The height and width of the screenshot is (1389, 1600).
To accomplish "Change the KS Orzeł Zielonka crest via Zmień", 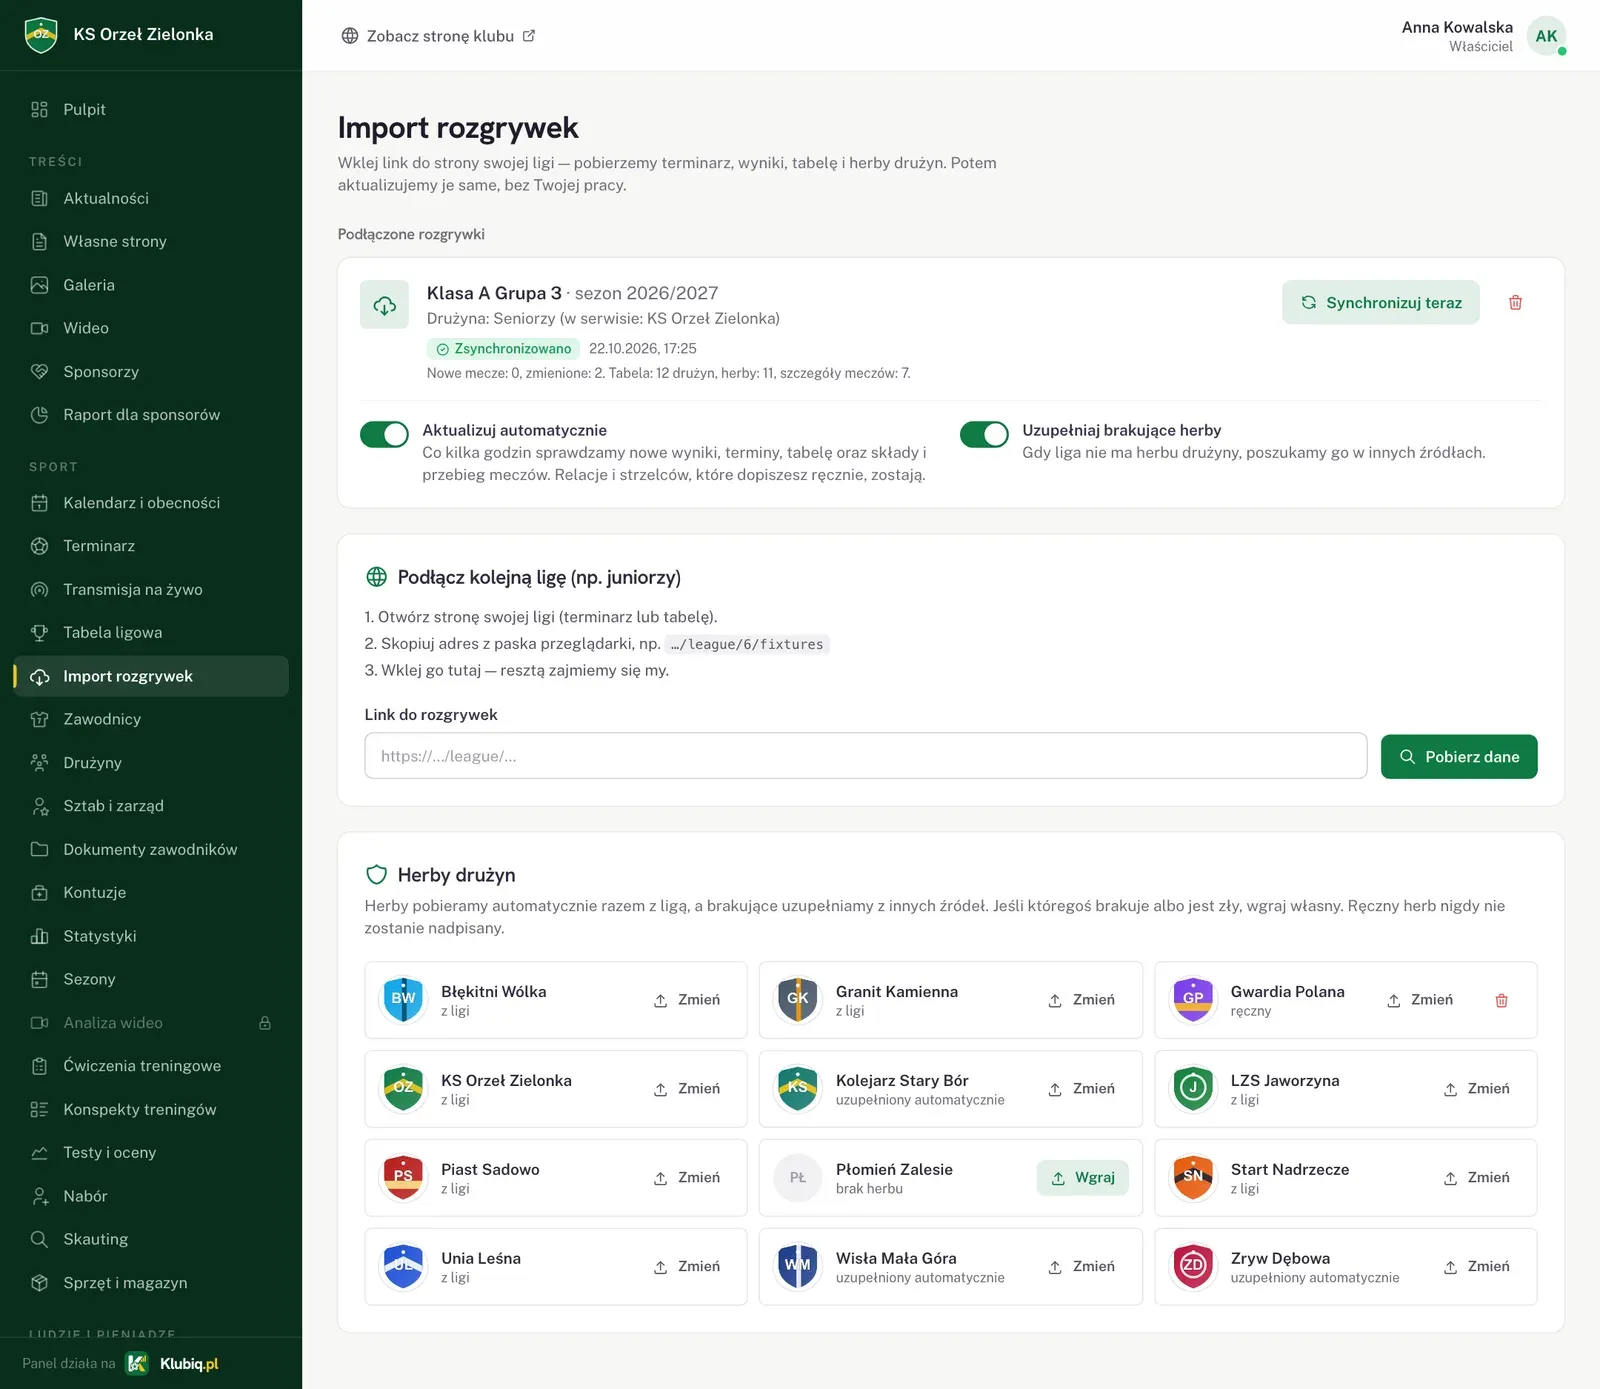I will click(687, 1089).
